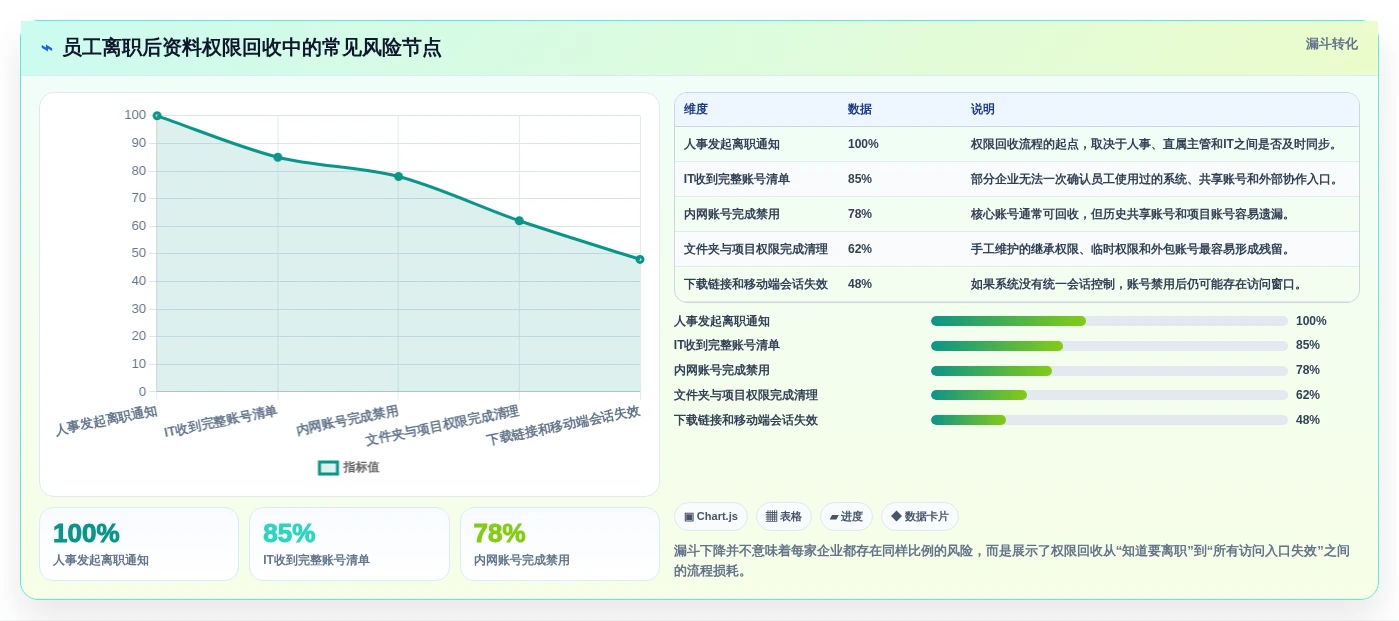Click the chart data point at value 85
1399x621 pixels.
[x=278, y=157]
